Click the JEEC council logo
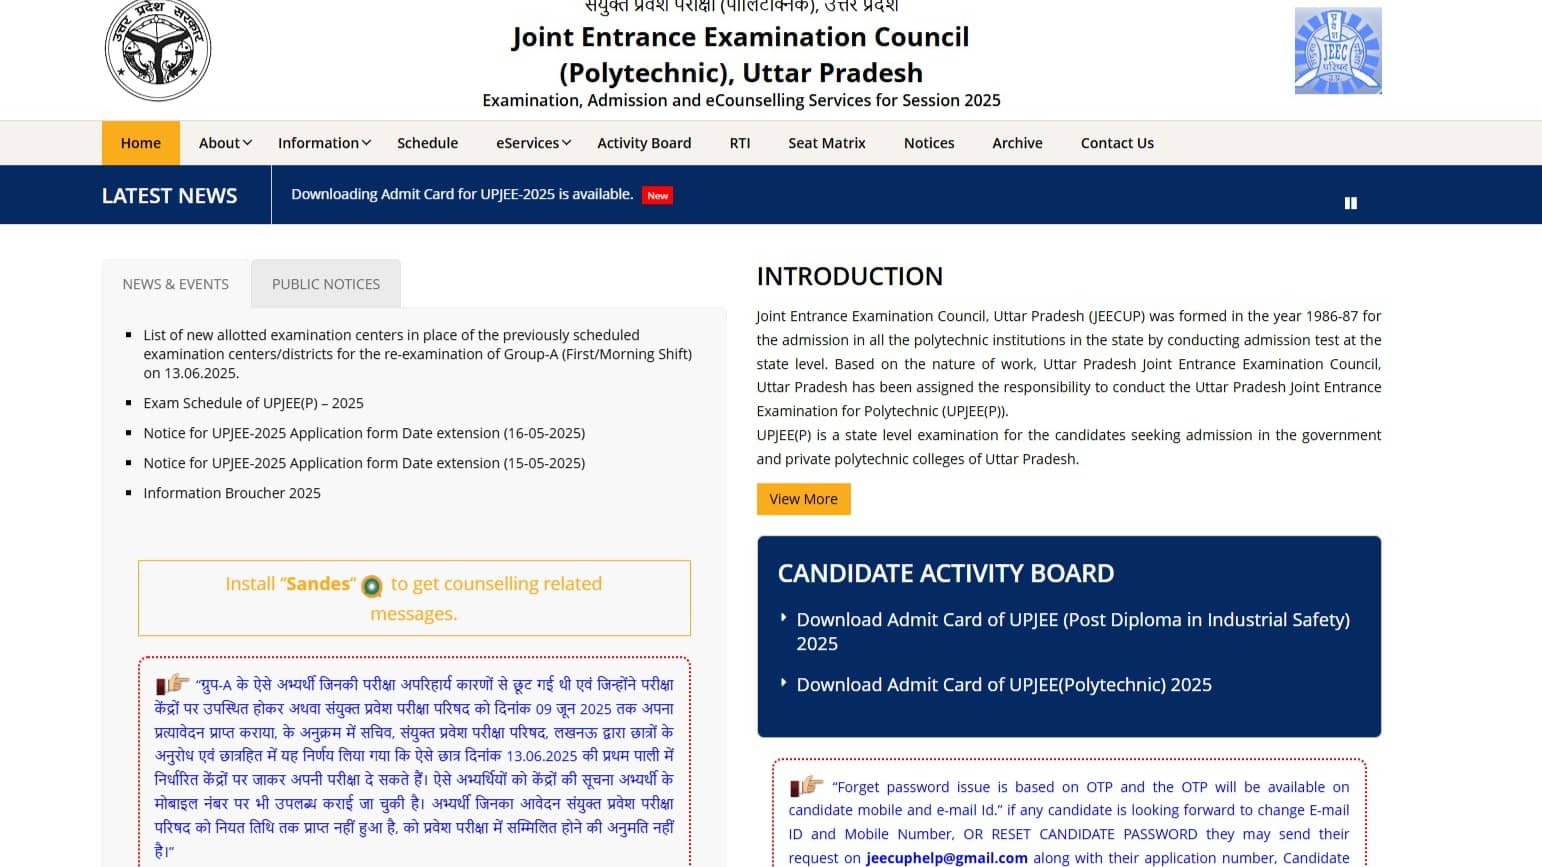 pos(1337,51)
